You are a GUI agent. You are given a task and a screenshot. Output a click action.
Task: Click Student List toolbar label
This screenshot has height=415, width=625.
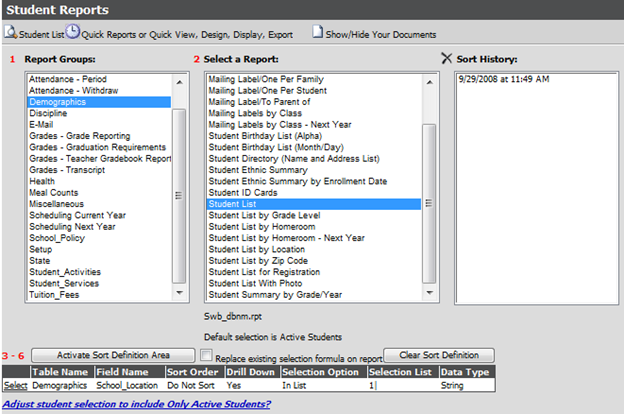point(41,35)
